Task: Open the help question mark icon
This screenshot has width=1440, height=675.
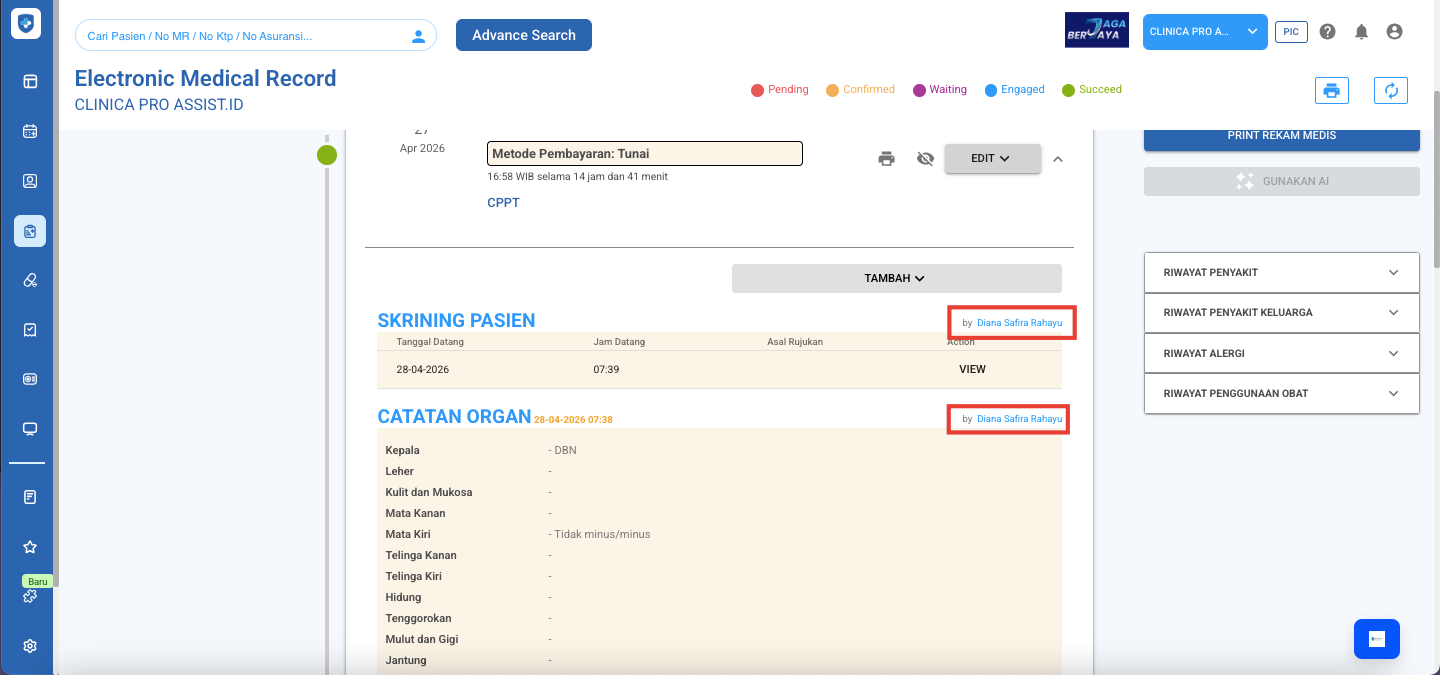Action: coord(1327,32)
